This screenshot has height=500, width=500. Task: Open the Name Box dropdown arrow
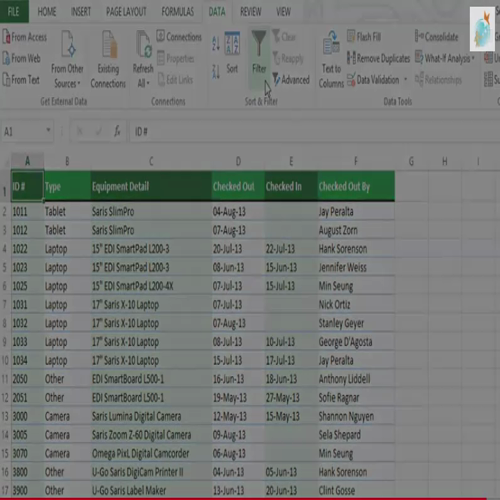pyautogui.click(x=49, y=130)
